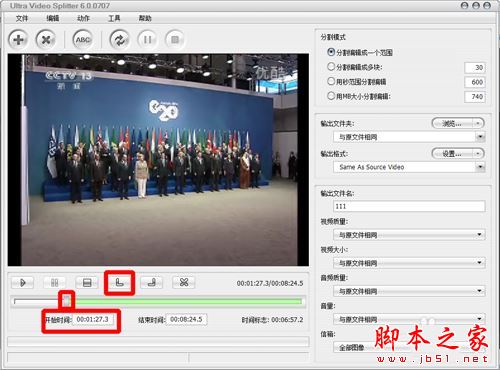Play the video preview
The width and height of the screenshot is (500, 370).
[x=22, y=283]
